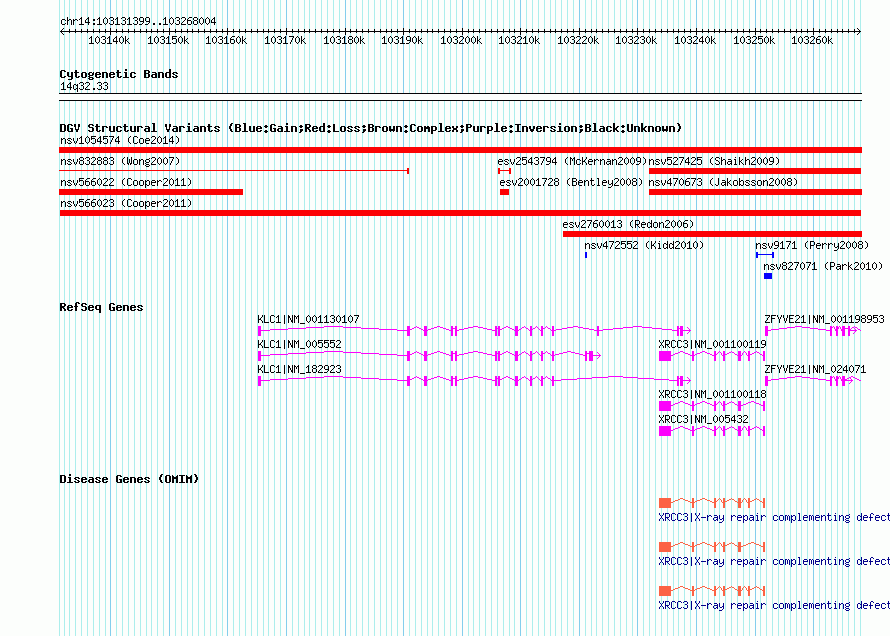This screenshot has height=636, width=890.
Task: Select the KLC1|NM_001130107 transcript label
Action: 308,319
